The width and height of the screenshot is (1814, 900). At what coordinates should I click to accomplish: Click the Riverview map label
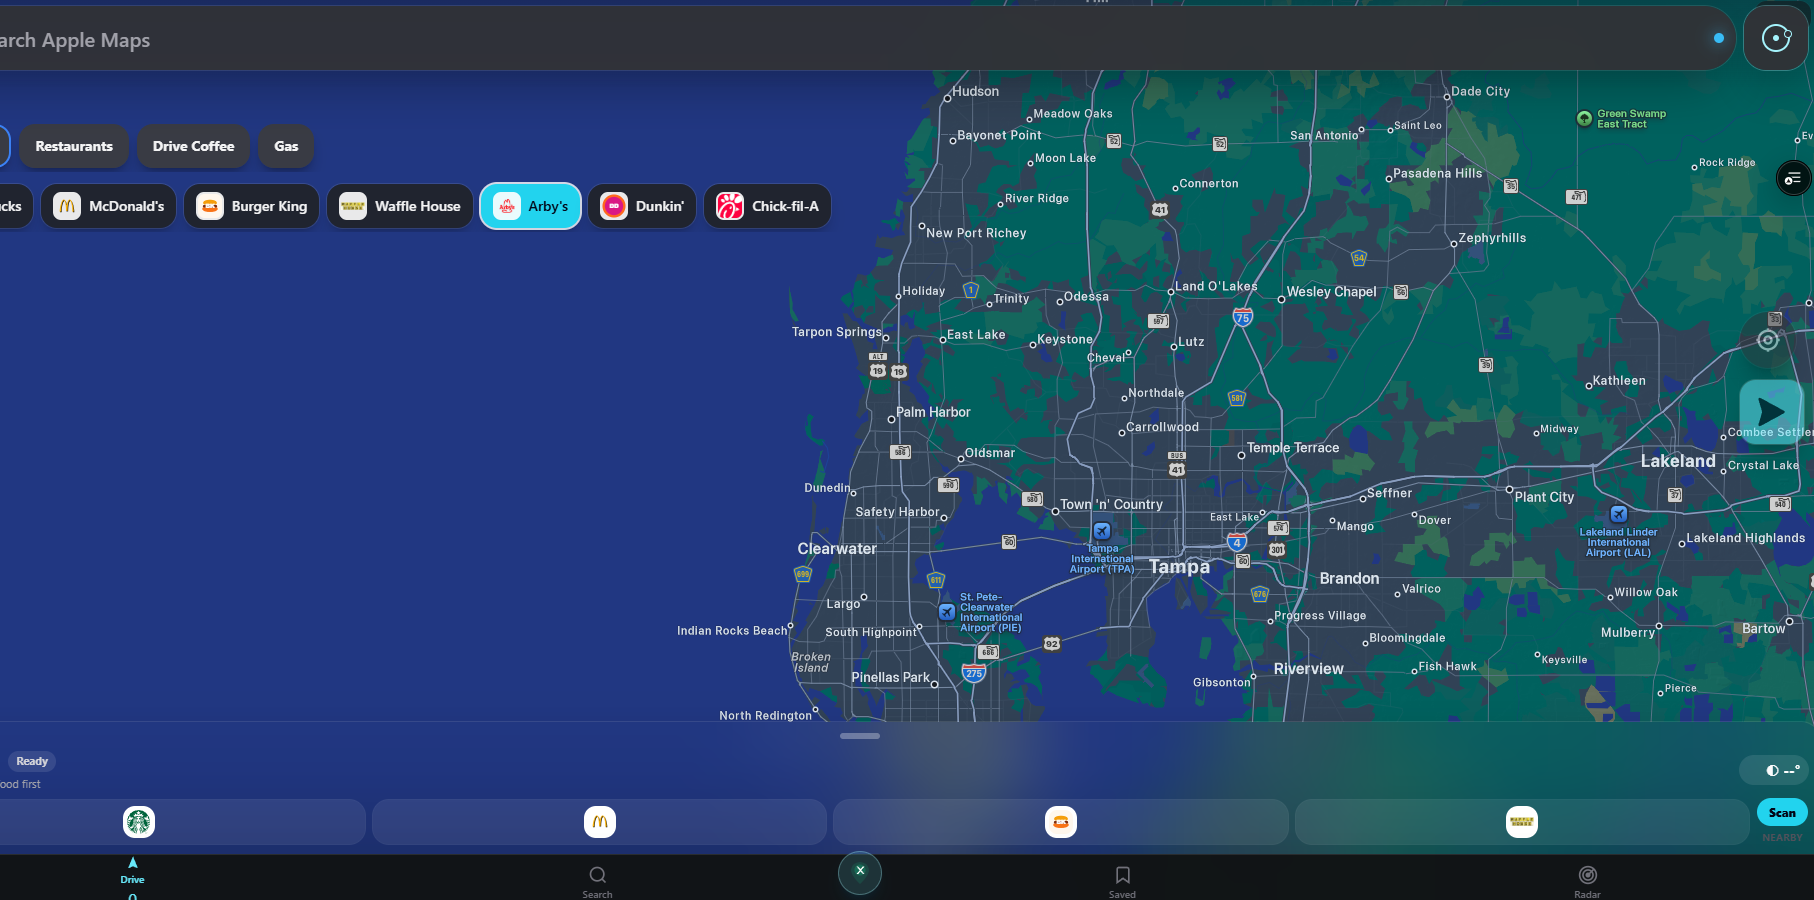pos(1308,669)
